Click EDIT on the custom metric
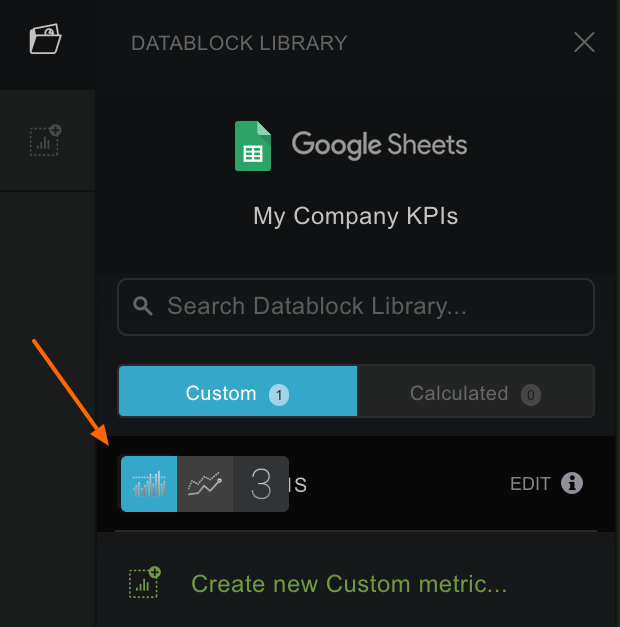This screenshot has height=627, width=620. point(530,484)
